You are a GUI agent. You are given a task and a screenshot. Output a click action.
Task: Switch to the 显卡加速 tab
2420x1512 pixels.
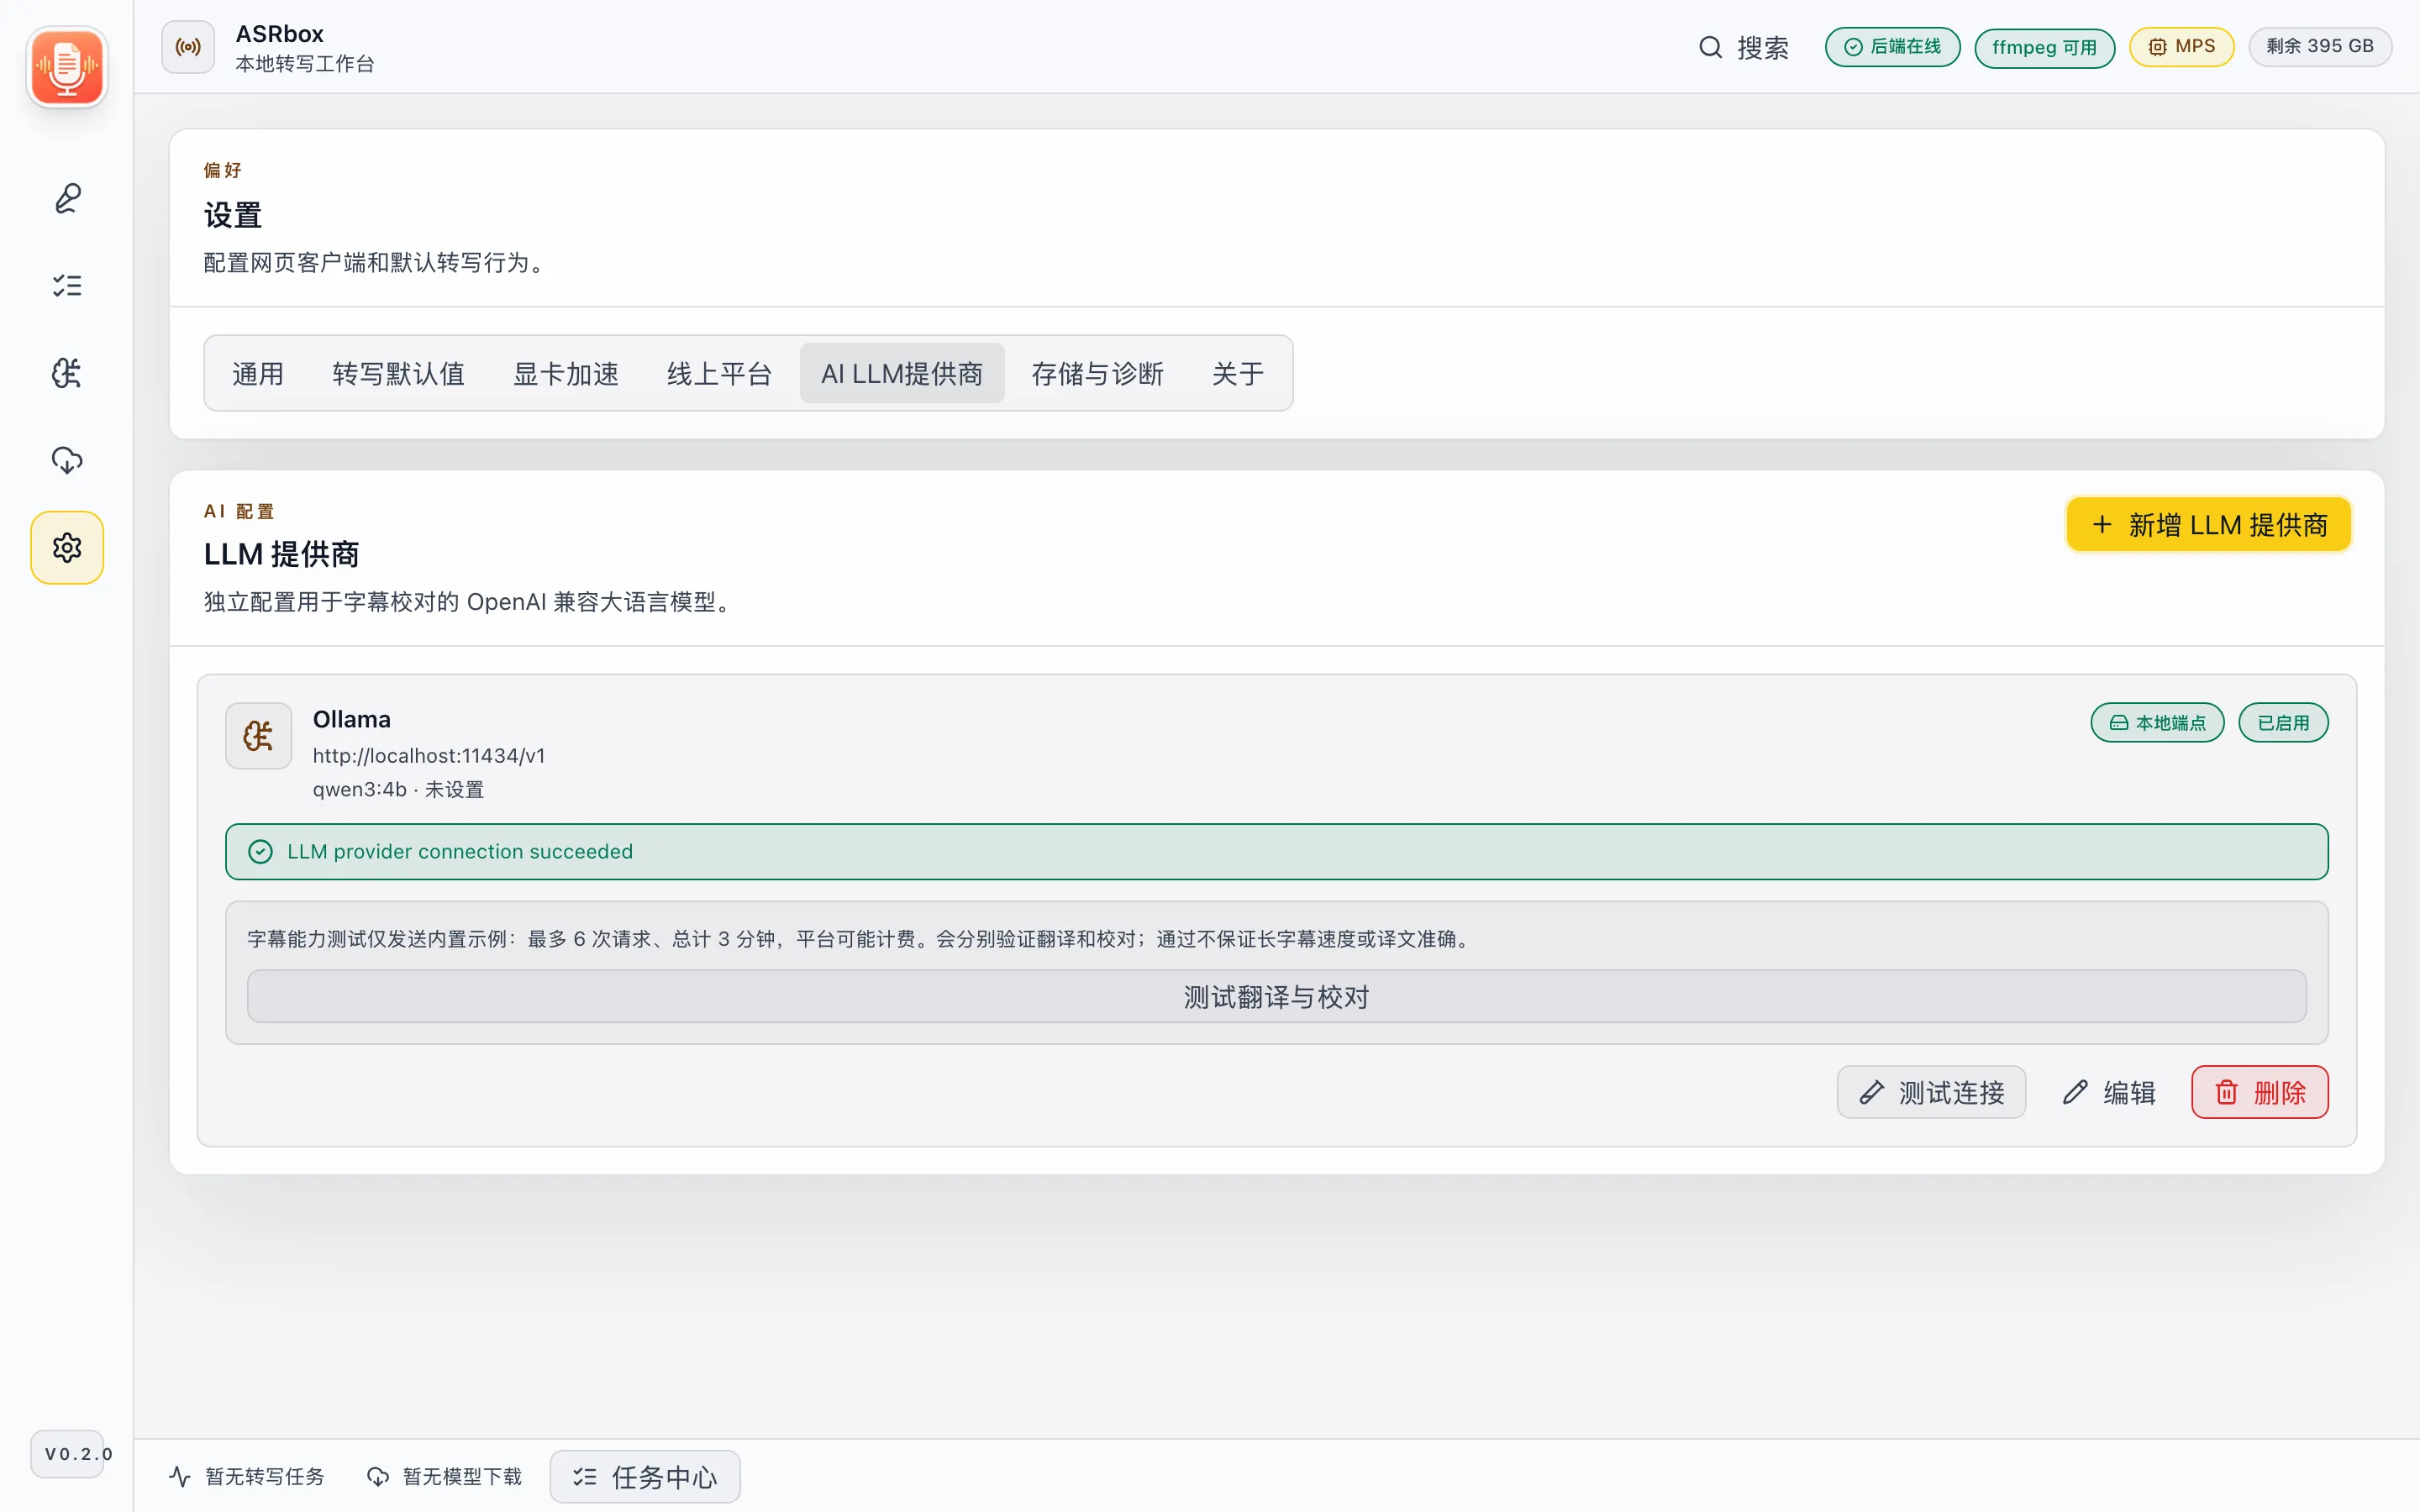click(566, 373)
